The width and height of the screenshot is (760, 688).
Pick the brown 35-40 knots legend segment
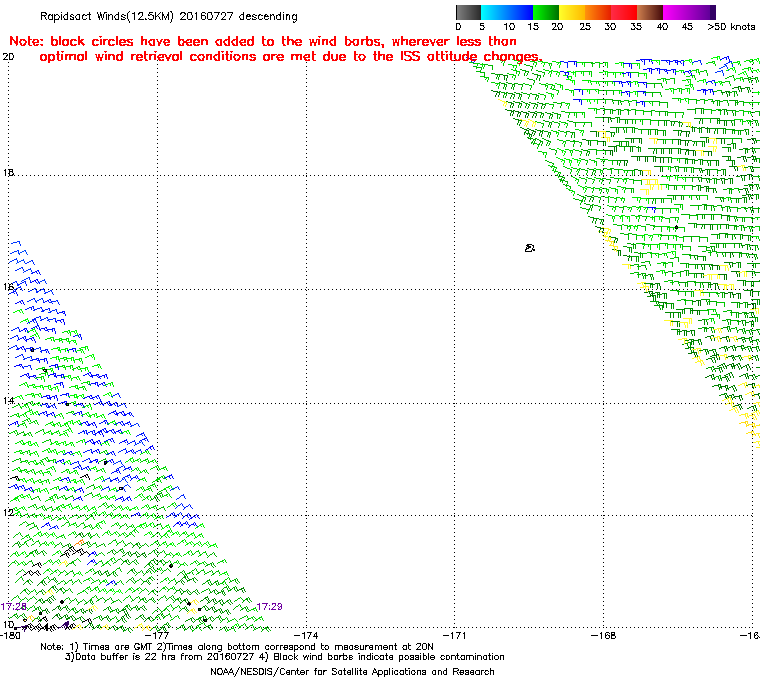(x=650, y=12)
